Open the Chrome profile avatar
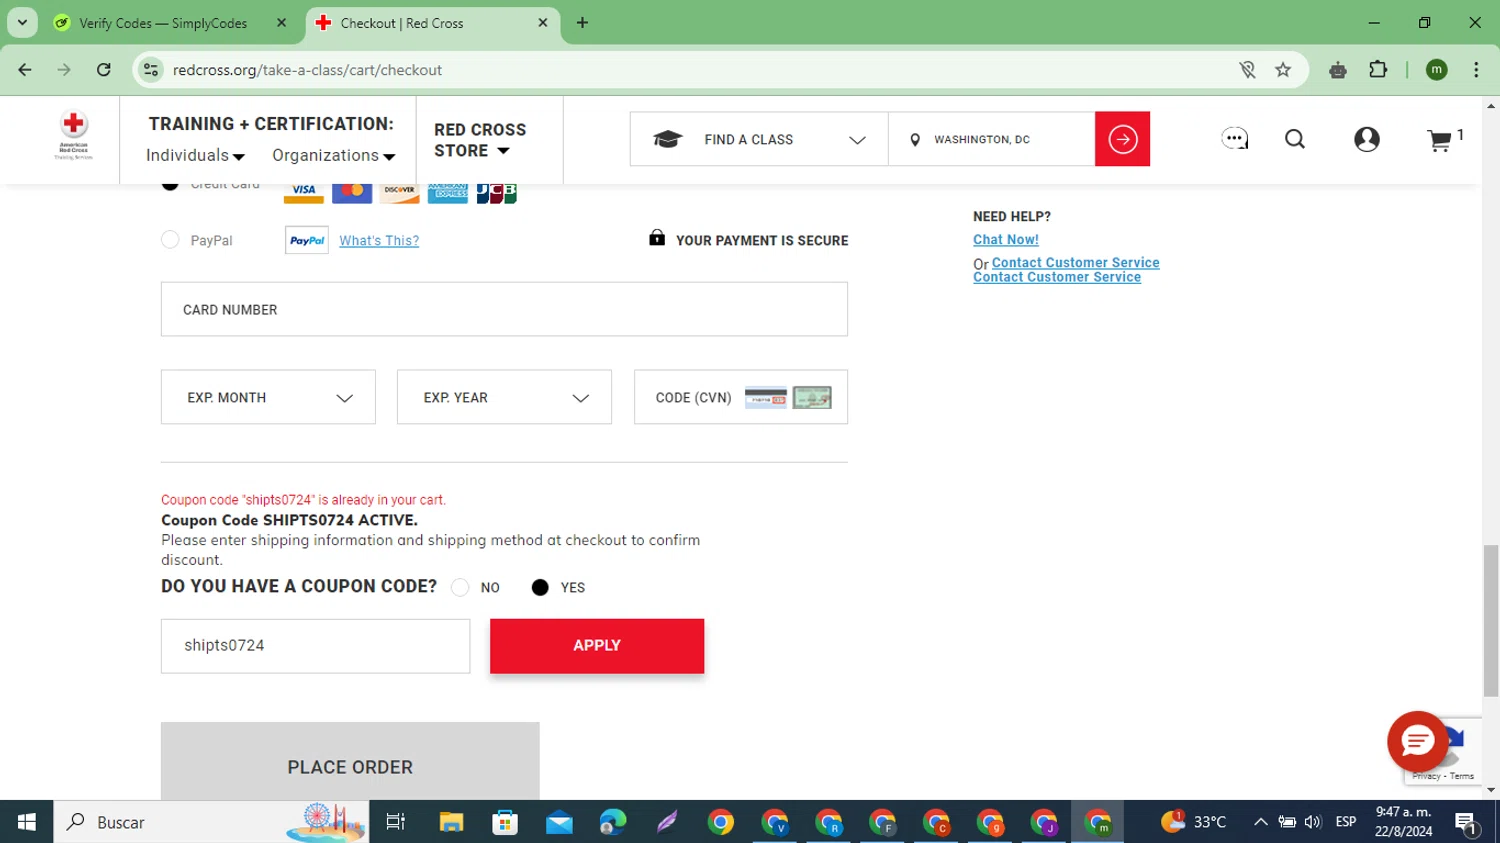The width and height of the screenshot is (1500, 843). (x=1437, y=70)
